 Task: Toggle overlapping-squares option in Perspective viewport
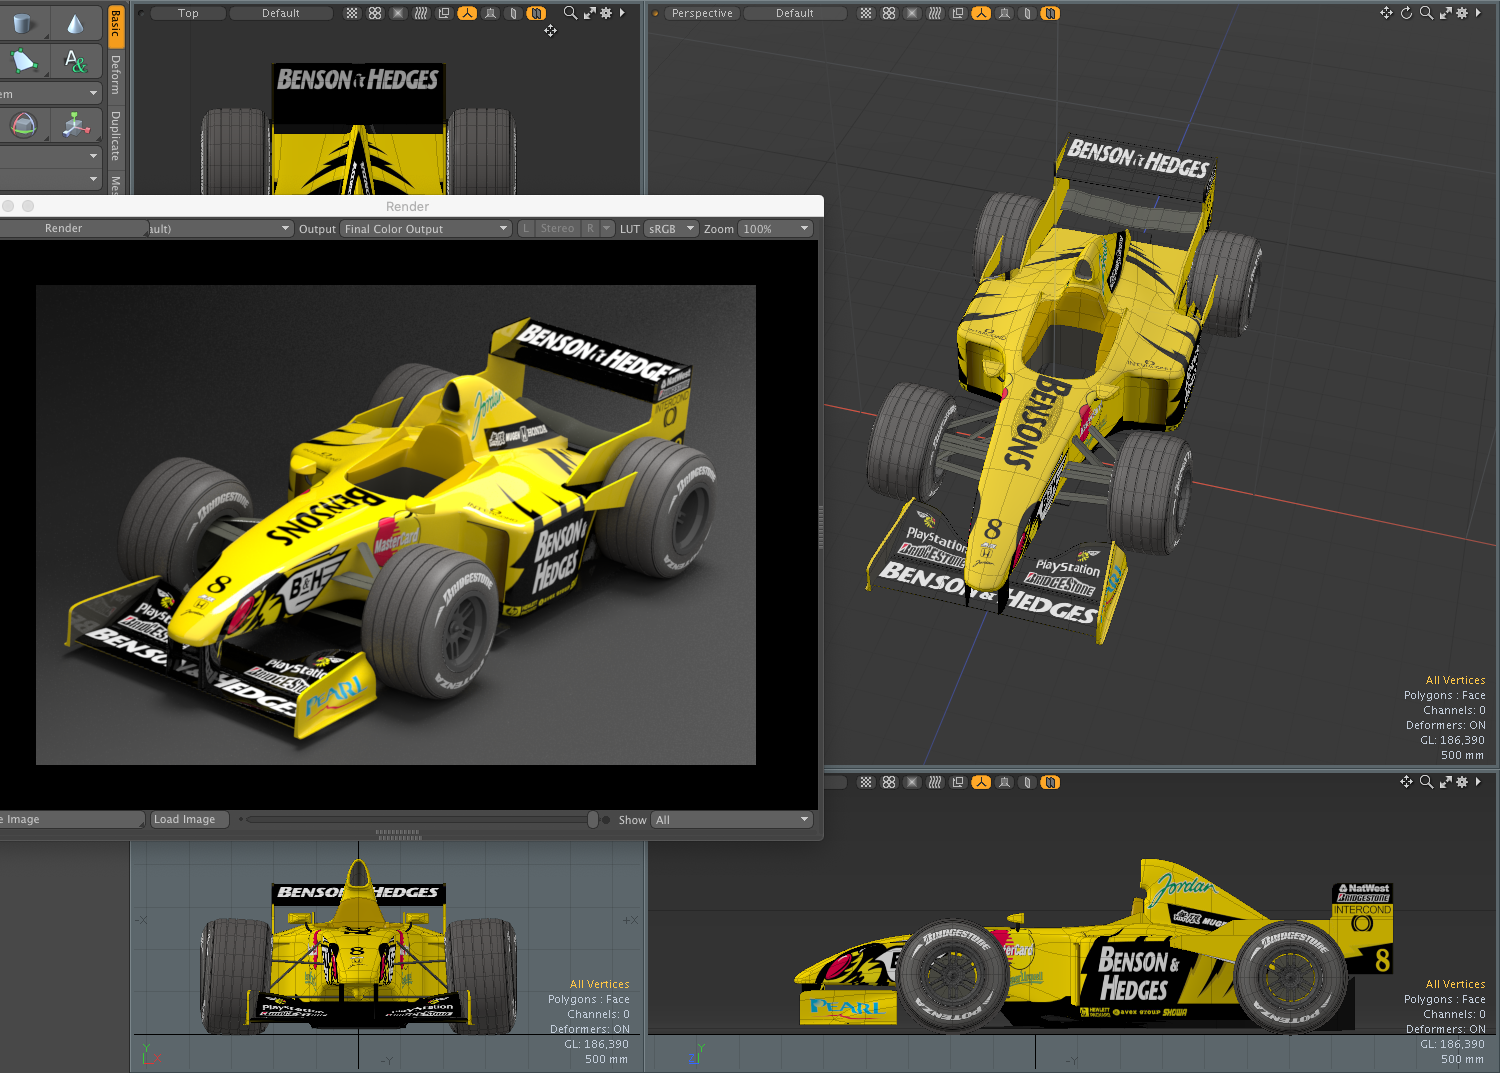click(958, 13)
